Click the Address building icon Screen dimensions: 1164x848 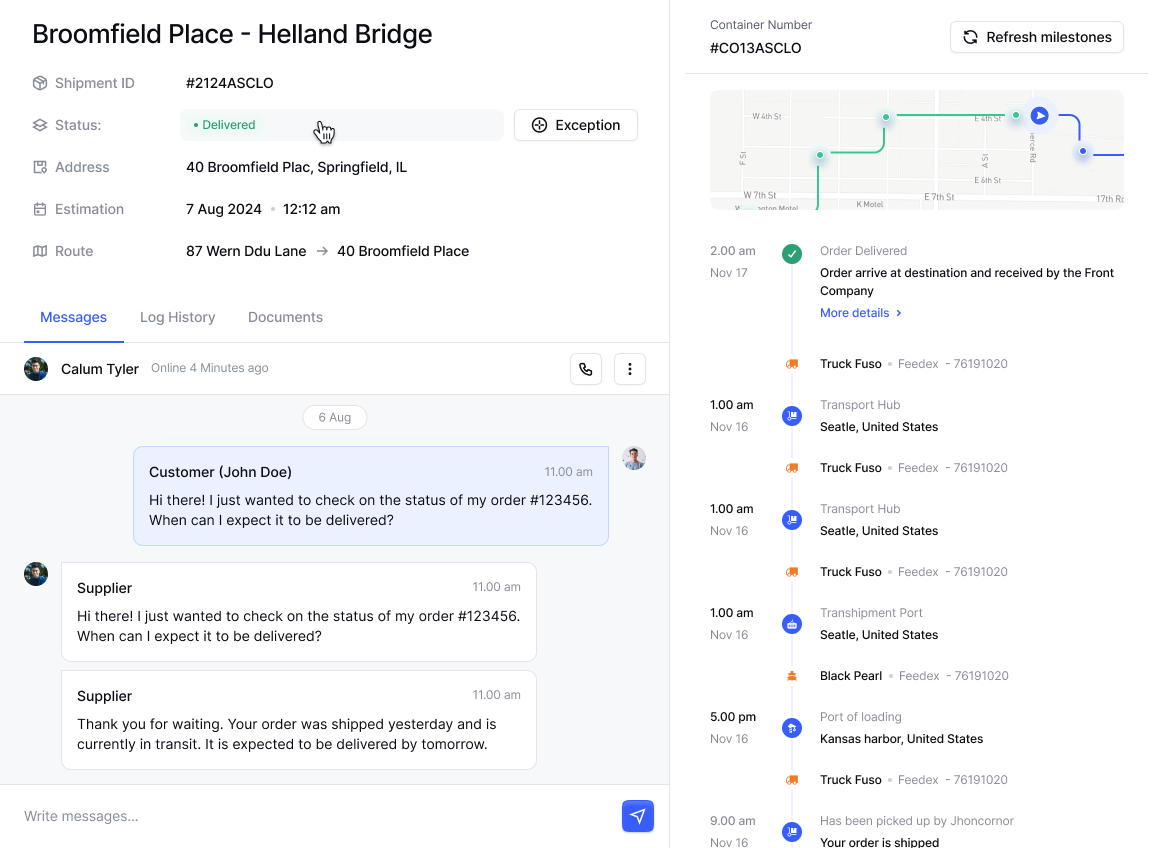pyautogui.click(x=40, y=167)
